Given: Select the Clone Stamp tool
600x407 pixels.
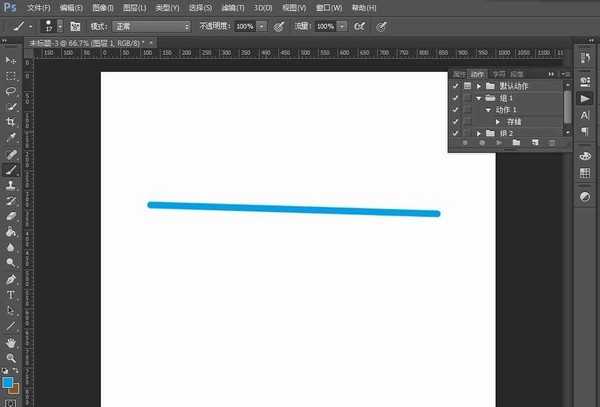Looking at the screenshot, I should 11,185.
